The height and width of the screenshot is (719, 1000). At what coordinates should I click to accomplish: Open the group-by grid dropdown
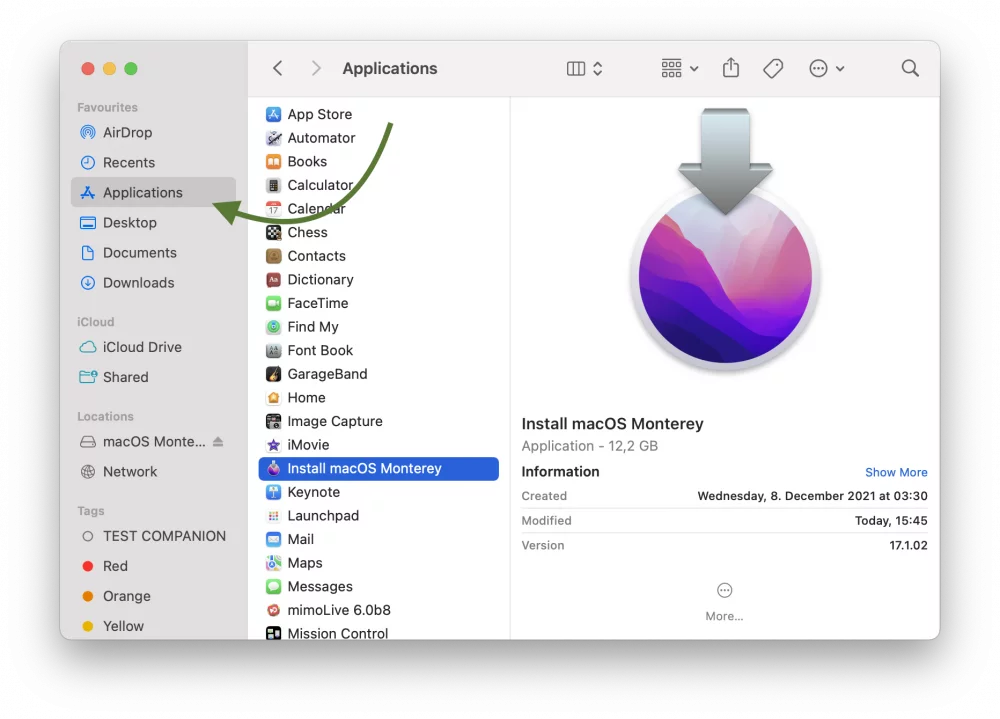(679, 68)
